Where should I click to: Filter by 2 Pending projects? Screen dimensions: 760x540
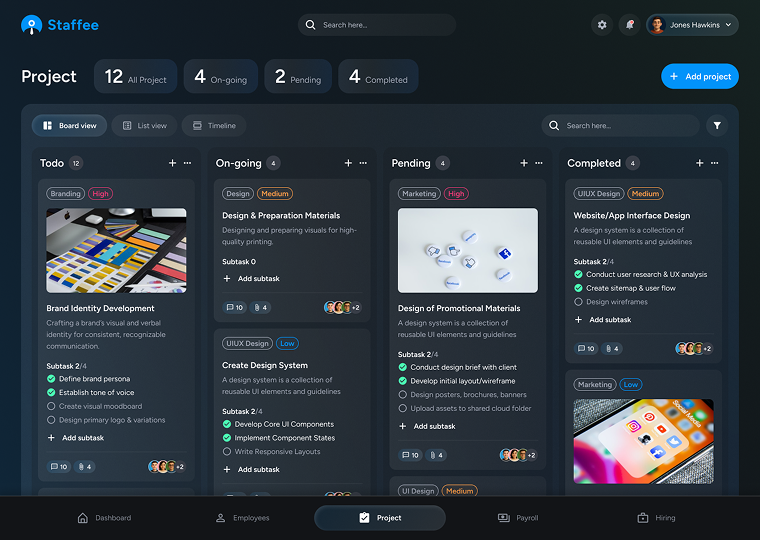[x=298, y=76]
